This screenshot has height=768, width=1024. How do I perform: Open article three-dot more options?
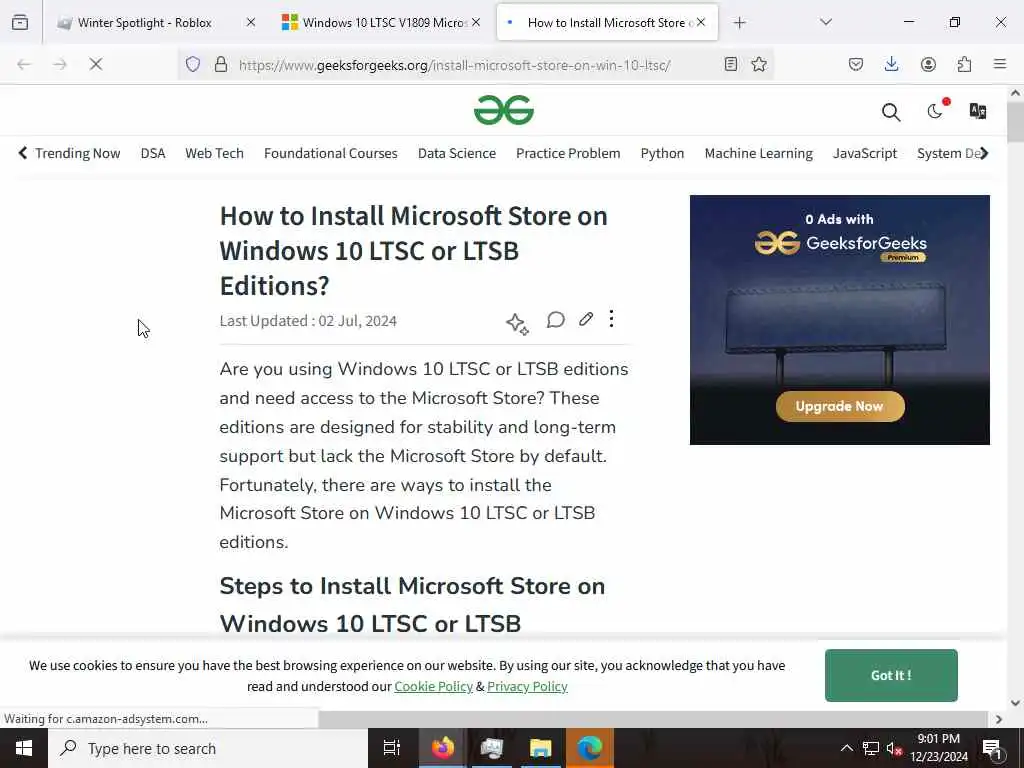tap(611, 319)
